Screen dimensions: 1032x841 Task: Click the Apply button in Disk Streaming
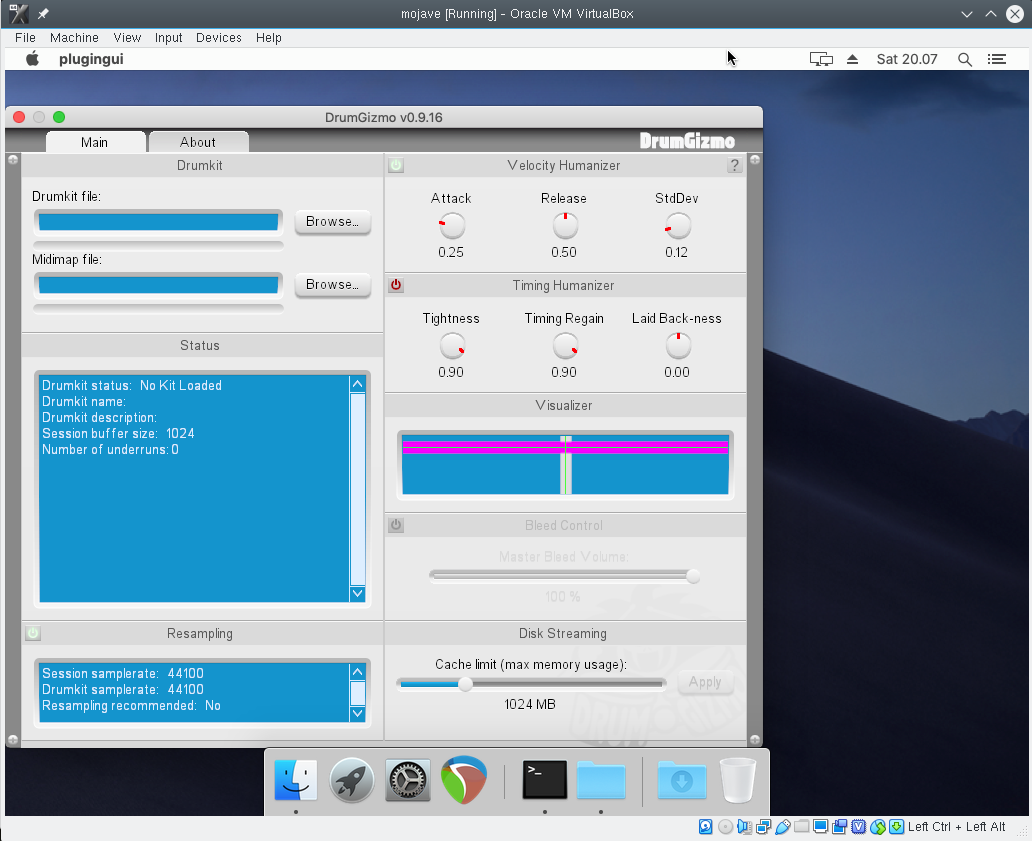pyautogui.click(x=705, y=682)
